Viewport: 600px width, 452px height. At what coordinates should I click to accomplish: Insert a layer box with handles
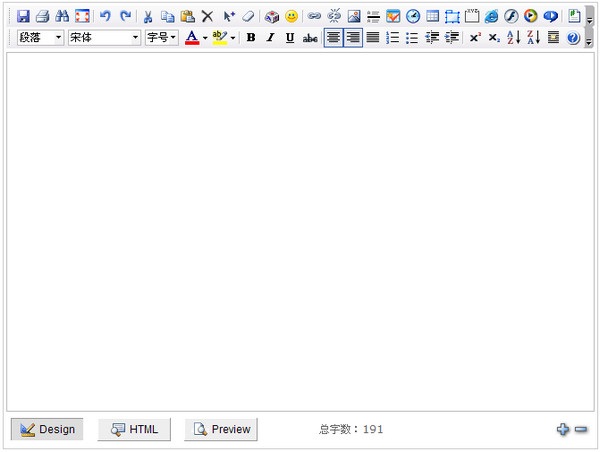pos(452,16)
